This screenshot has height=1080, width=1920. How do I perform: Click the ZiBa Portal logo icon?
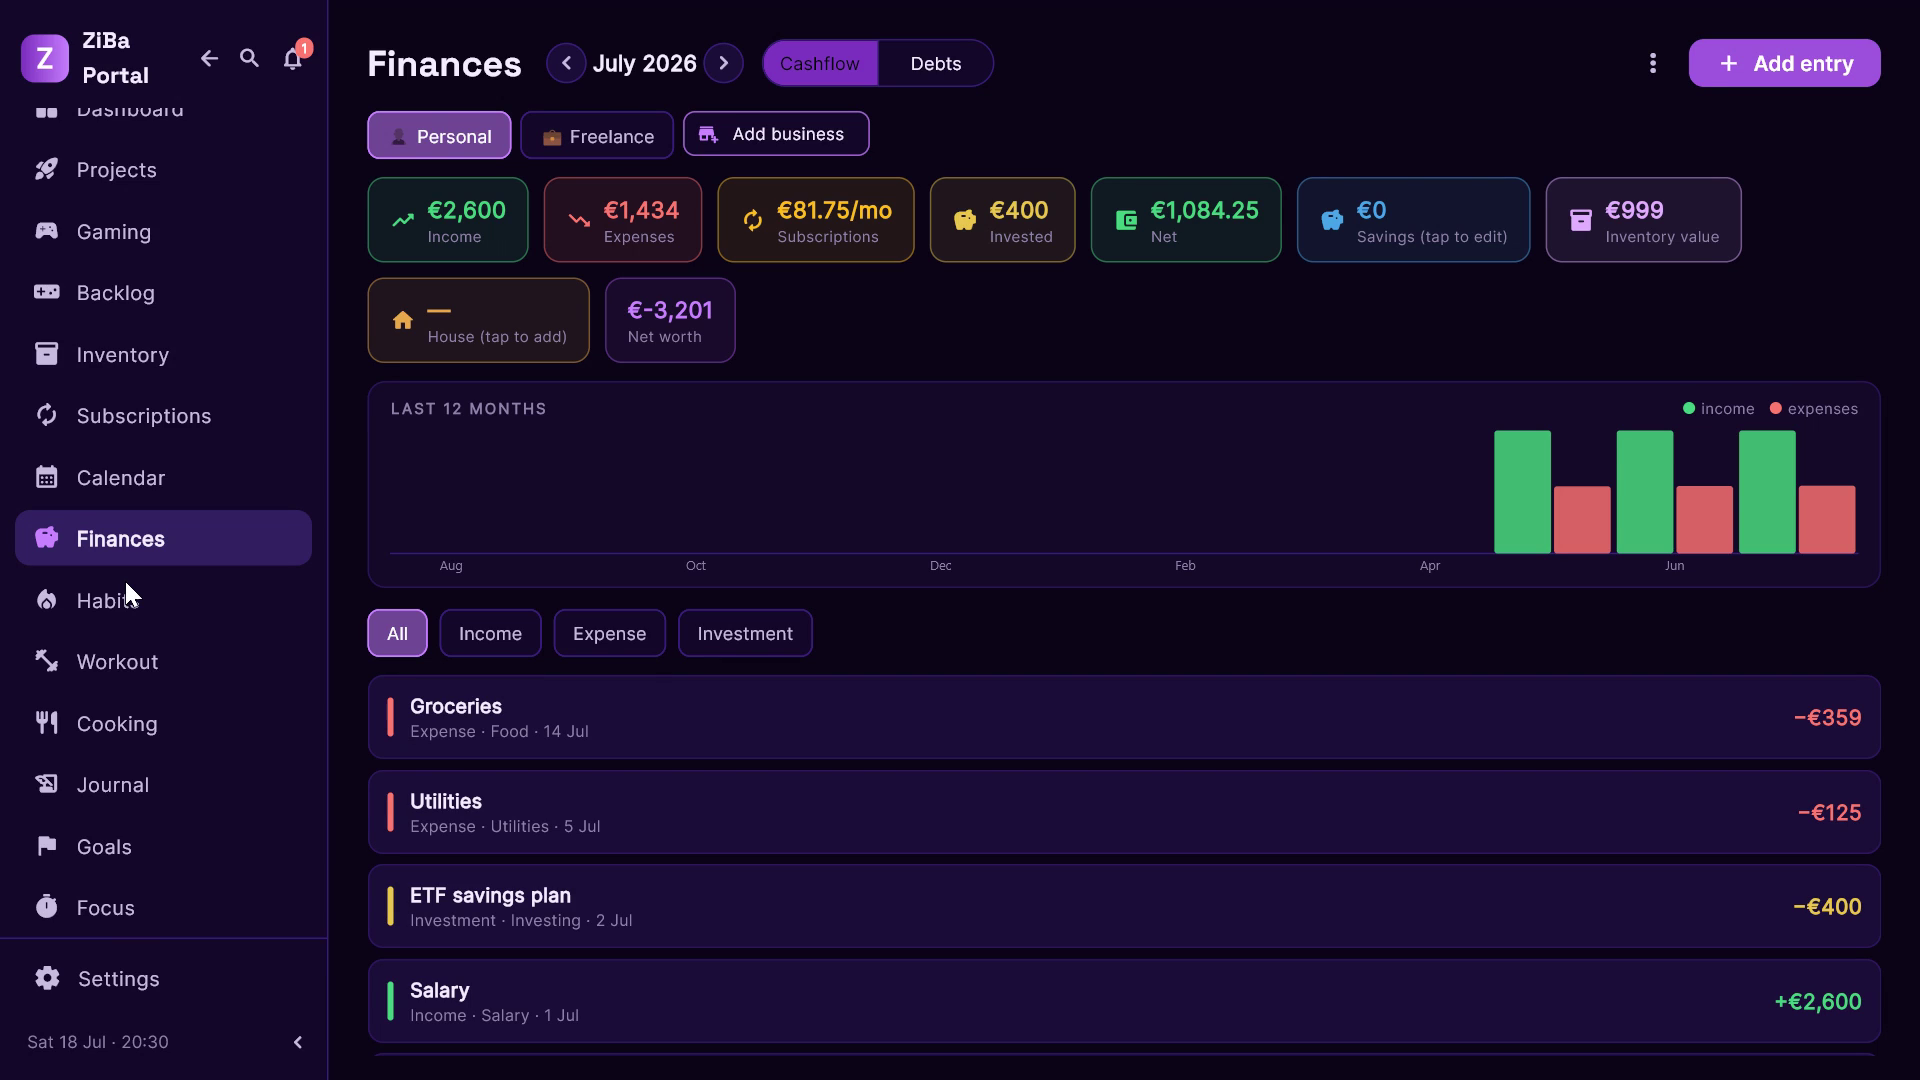click(x=45, y=59)
